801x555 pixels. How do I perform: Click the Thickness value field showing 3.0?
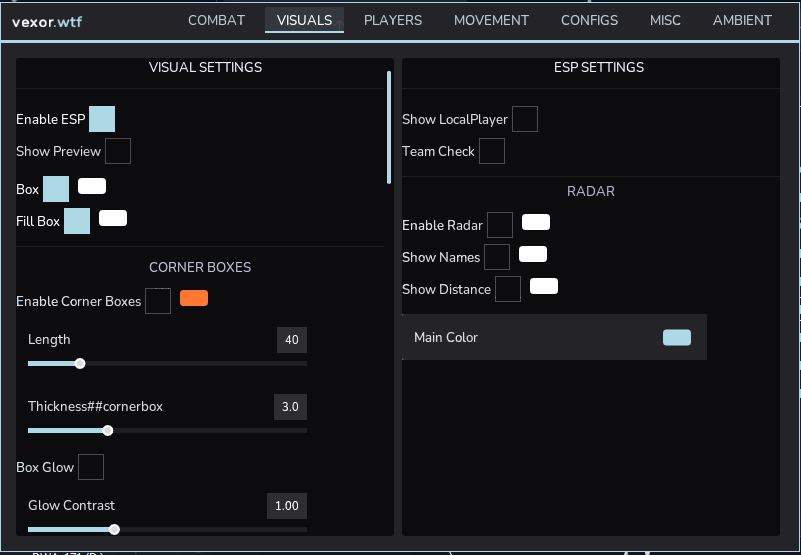click(290, 407)
